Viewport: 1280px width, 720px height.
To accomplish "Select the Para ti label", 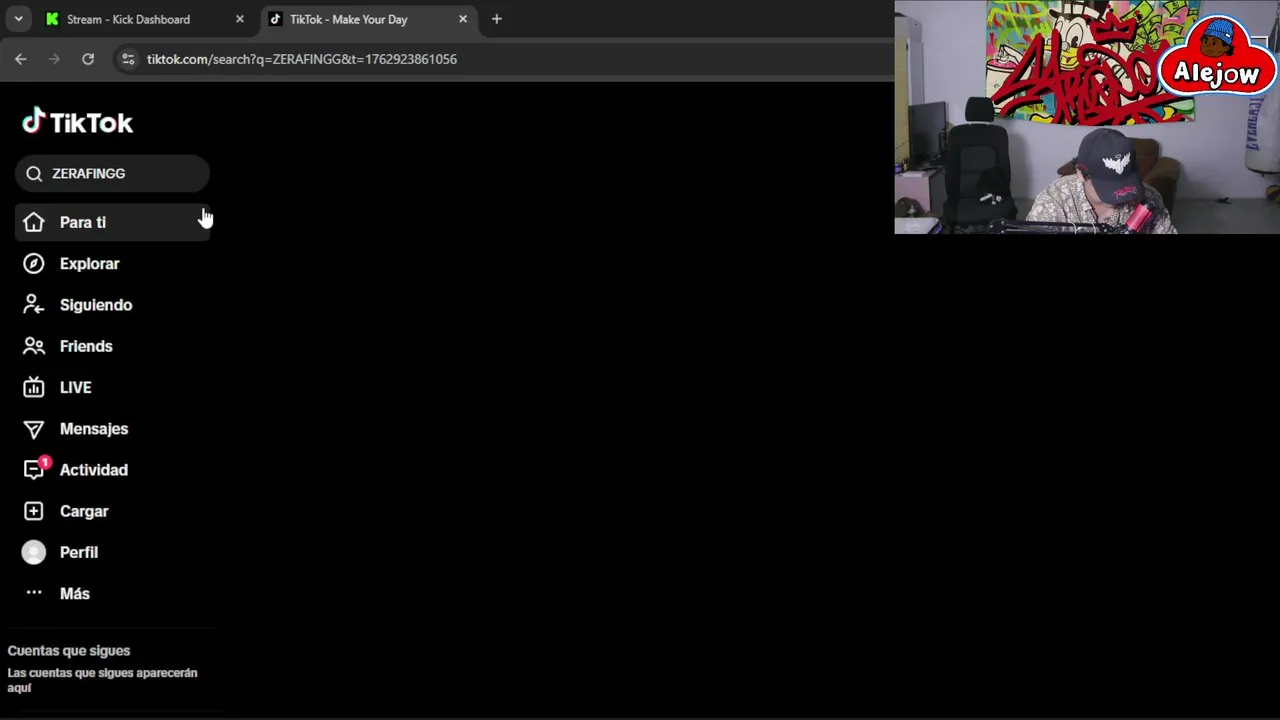I will coord(83,222).
